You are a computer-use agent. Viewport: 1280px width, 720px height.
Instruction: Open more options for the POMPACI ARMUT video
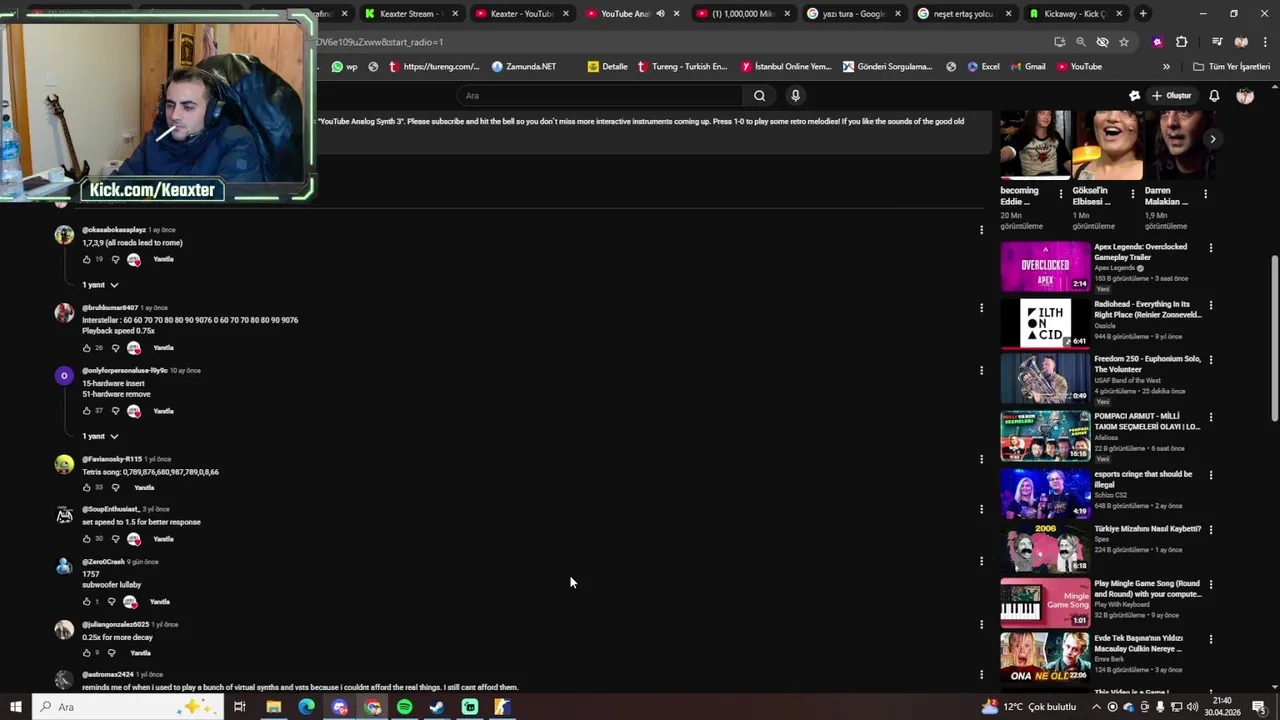[x=1211, y=417]
